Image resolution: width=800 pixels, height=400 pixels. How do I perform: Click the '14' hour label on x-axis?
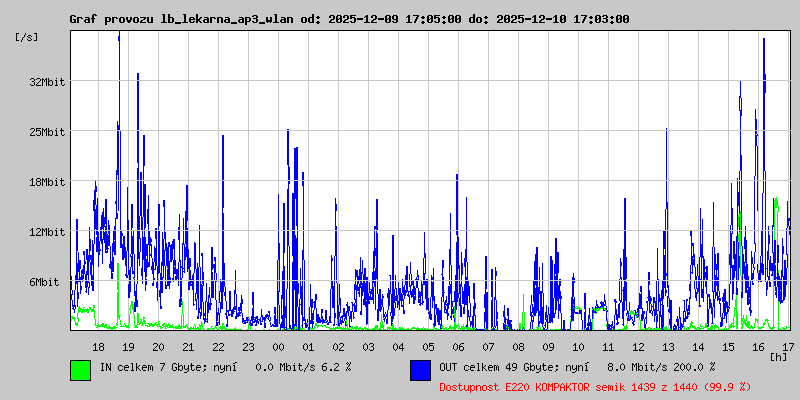coord(698,347)
